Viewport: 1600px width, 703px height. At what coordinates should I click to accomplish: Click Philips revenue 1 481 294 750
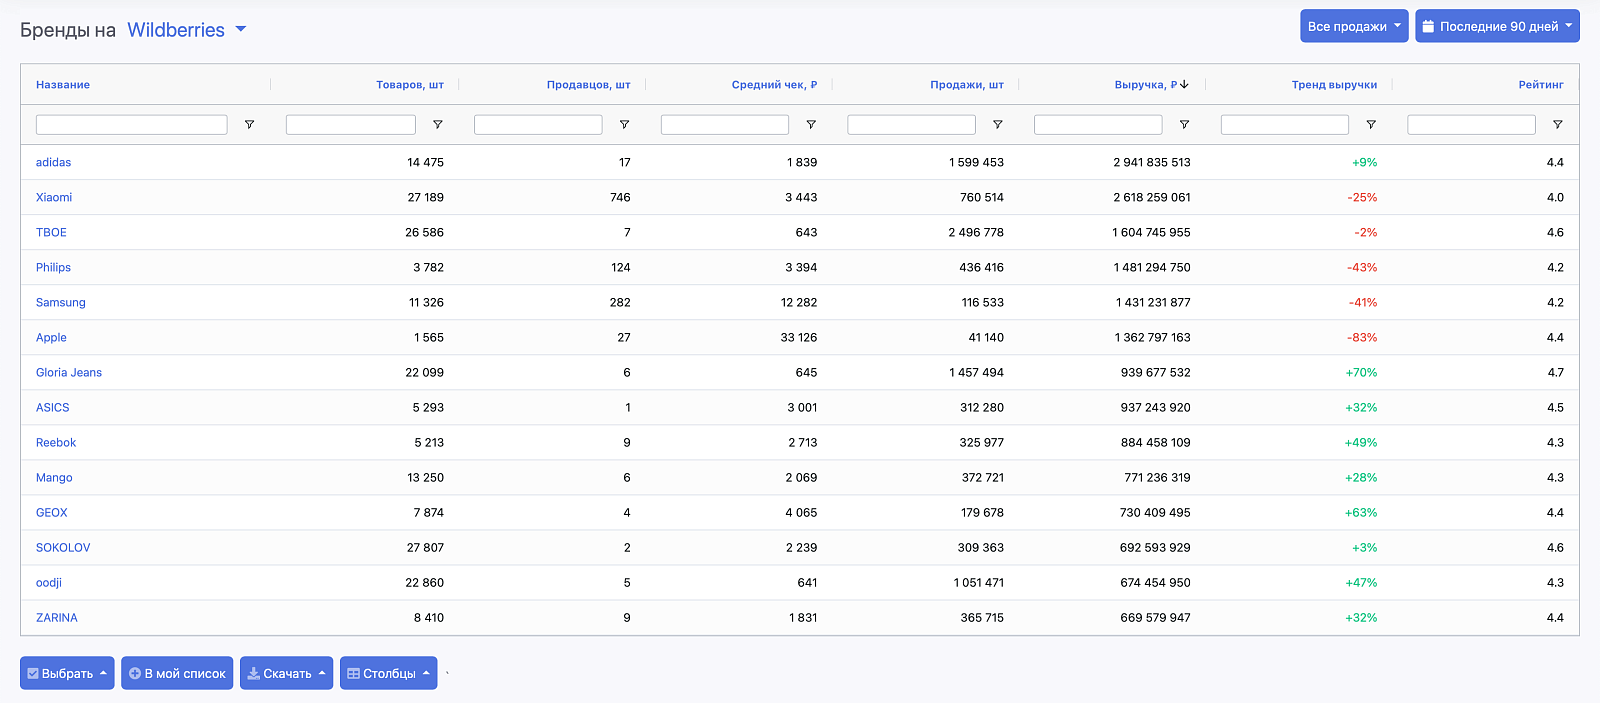pos(1152,267)
